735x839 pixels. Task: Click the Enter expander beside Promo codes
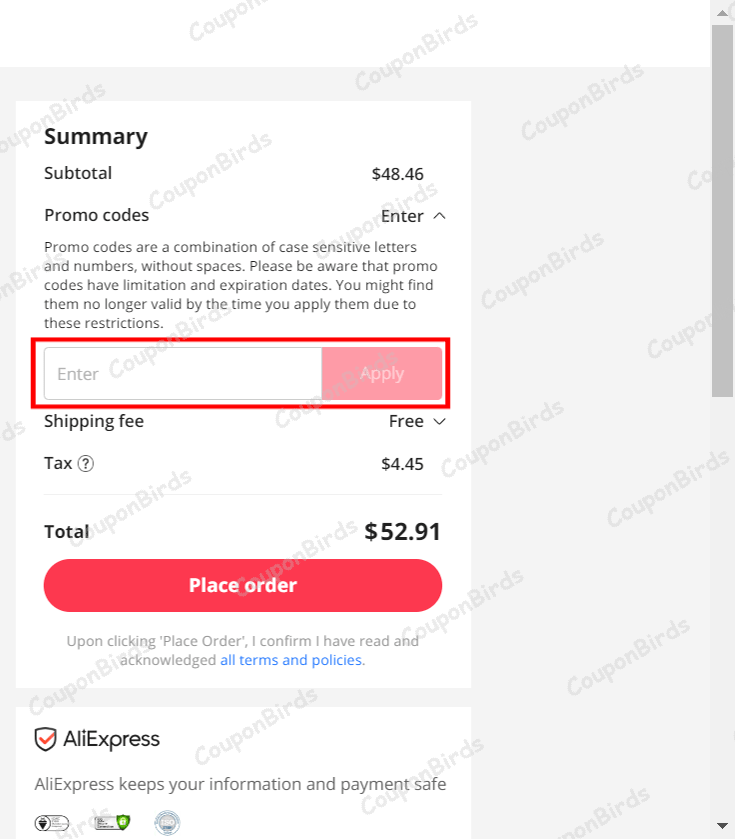[403, 215]
